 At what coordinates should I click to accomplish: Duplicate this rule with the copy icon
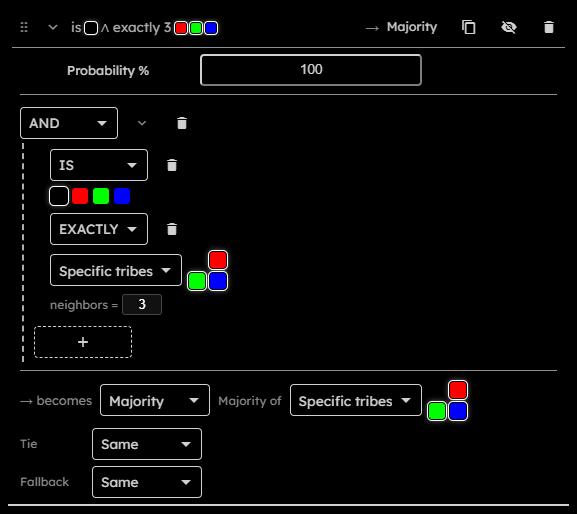[468, 27]
